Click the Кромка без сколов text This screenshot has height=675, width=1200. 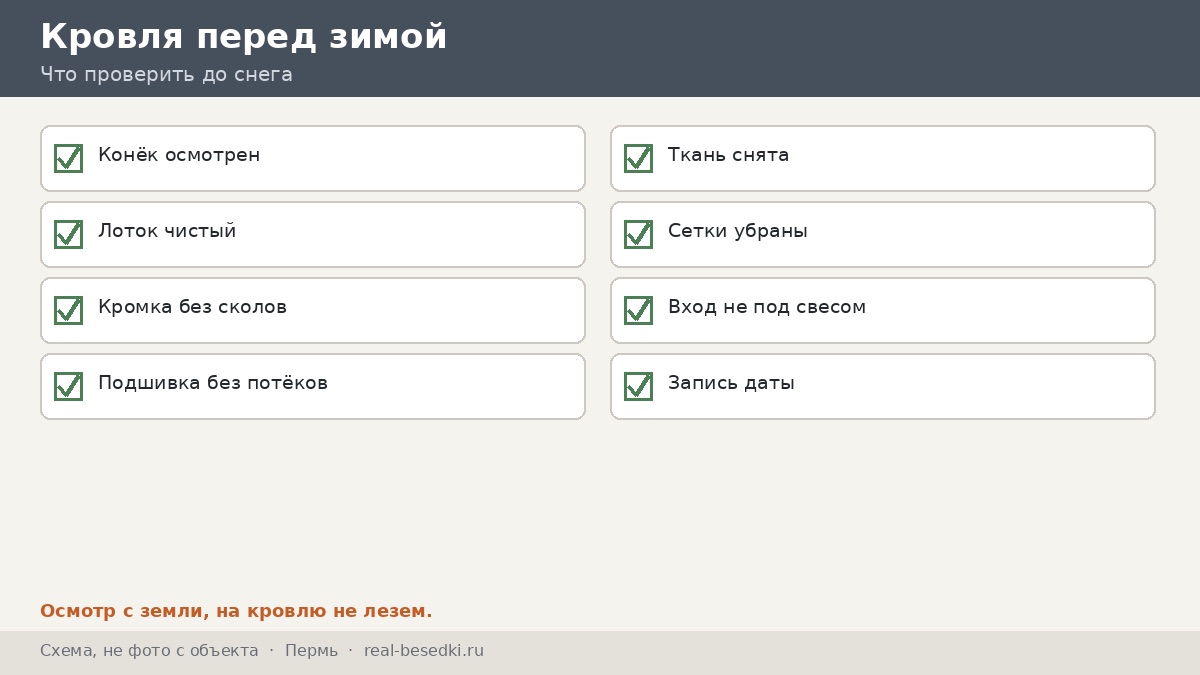[192, 307]
